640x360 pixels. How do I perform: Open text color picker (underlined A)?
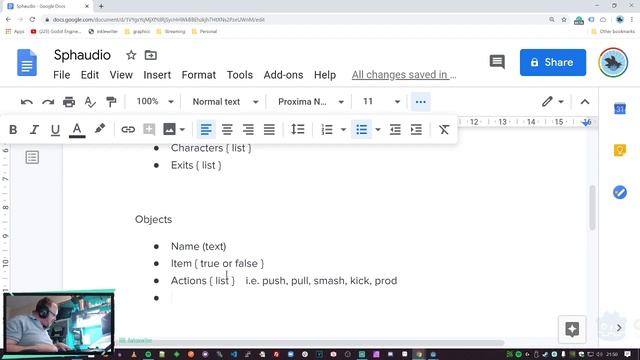(x=77, y=130)
